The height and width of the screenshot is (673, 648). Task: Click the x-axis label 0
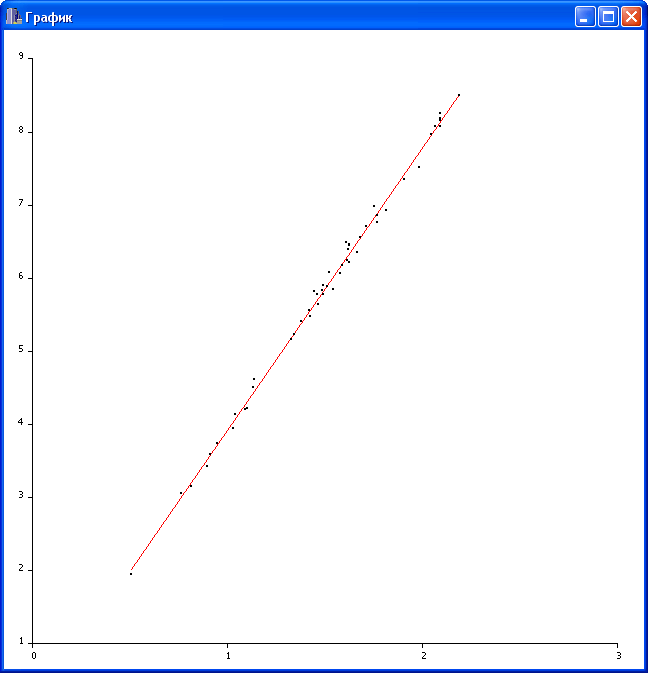point(34,656)
